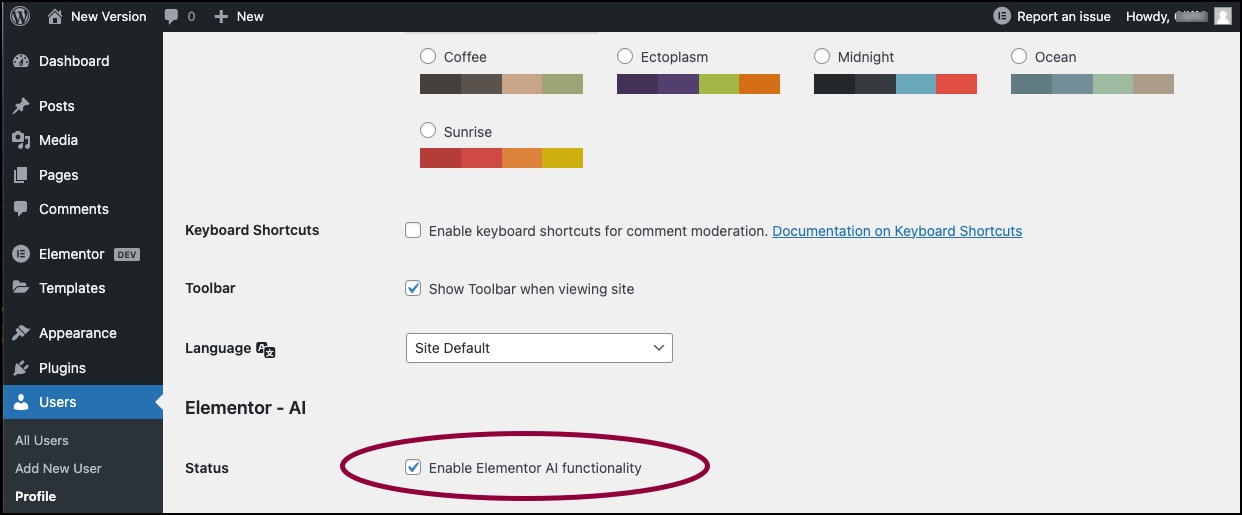Click the Appearance paintbrush icon
Viewport: 1242px width, 515px height.
(21, 333)
